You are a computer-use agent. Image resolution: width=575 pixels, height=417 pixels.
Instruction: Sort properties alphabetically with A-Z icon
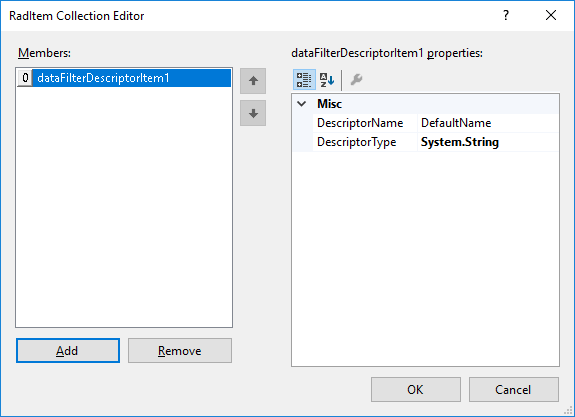coord(327,80)
